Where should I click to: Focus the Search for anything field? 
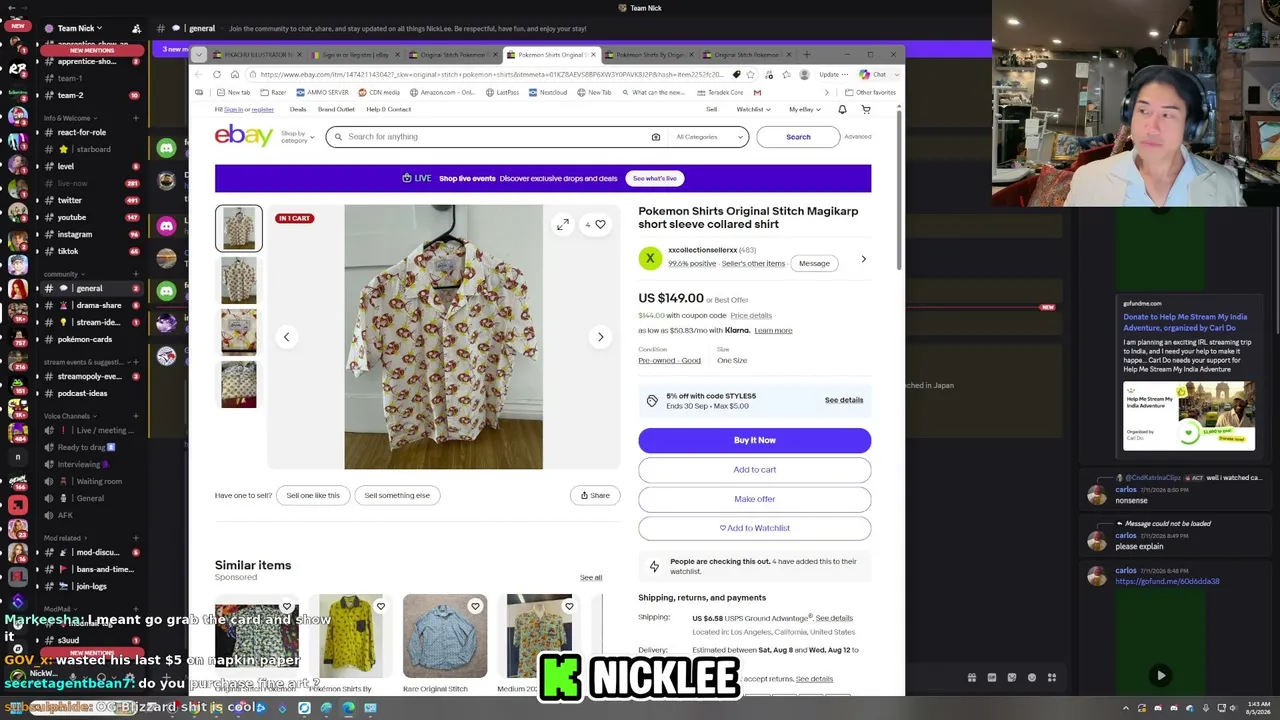point(498,137)
